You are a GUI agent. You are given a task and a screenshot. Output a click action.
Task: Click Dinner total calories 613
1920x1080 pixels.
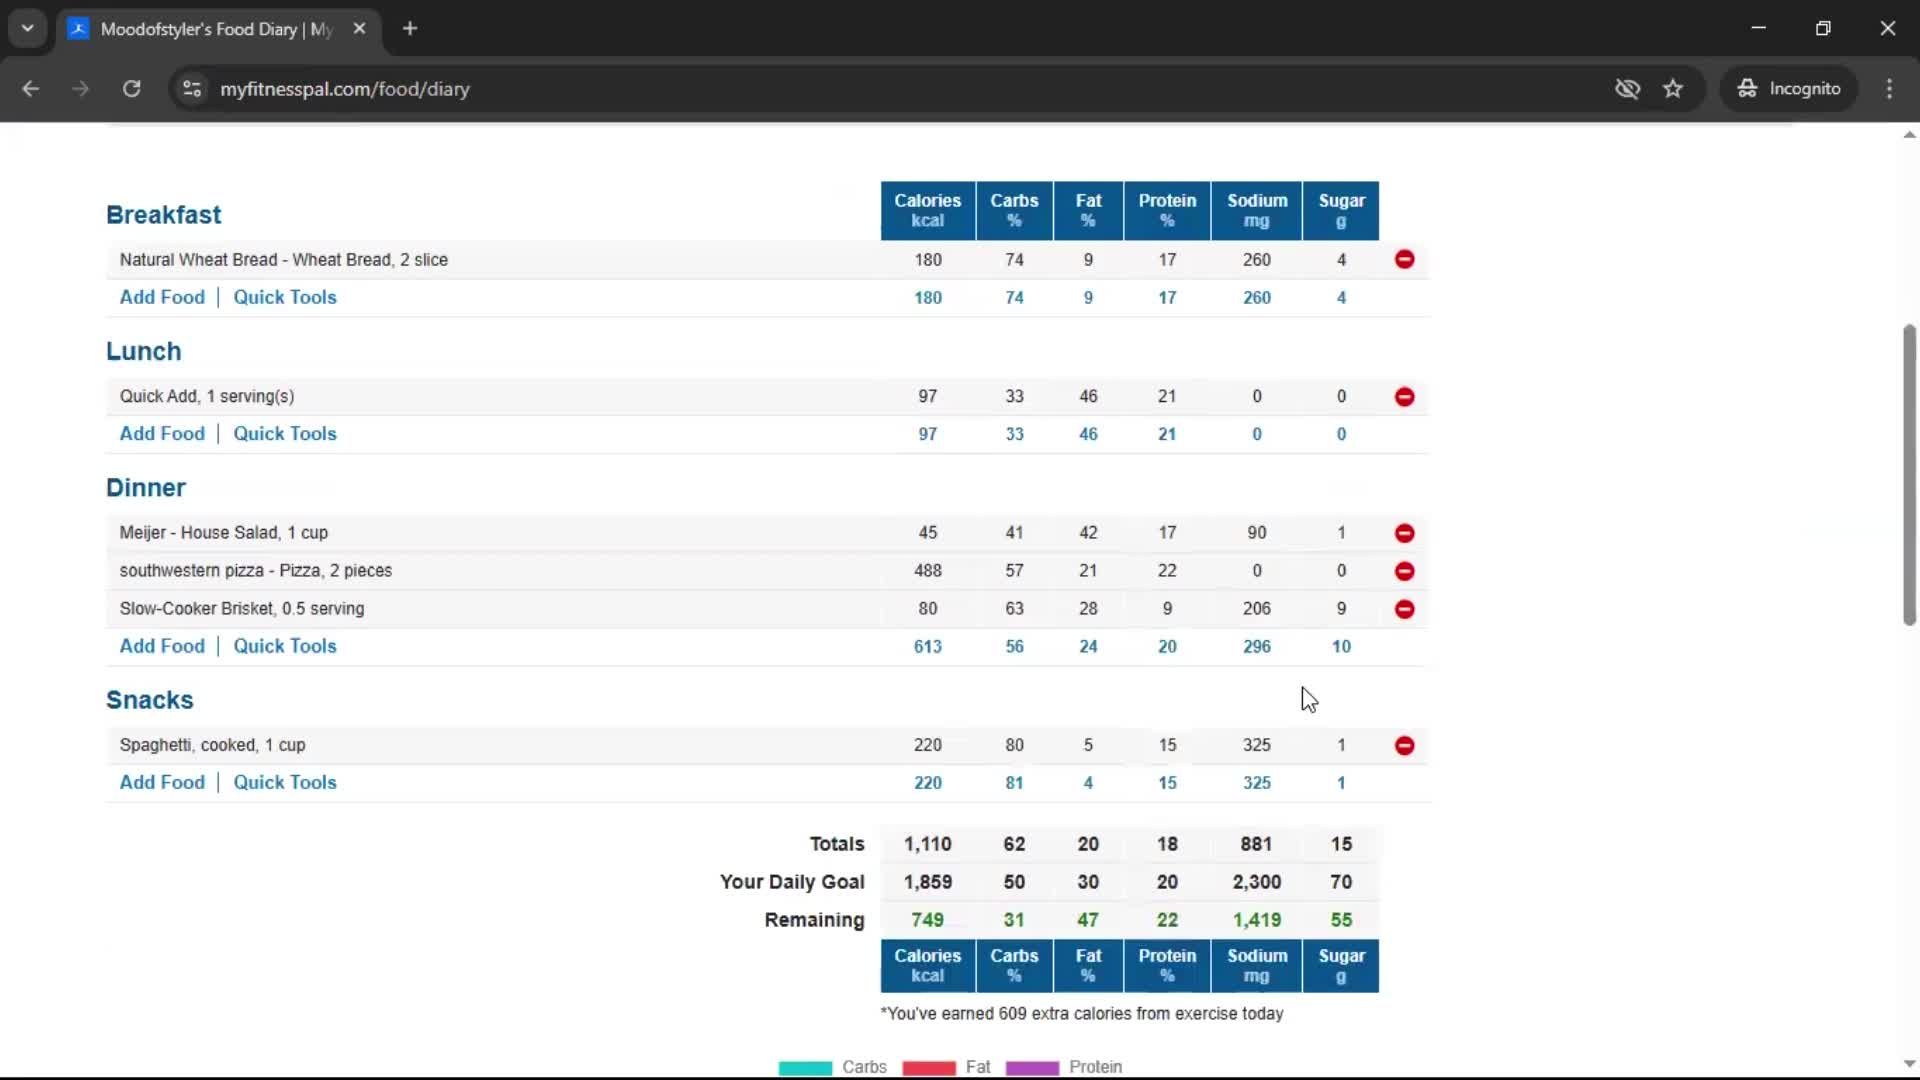tap(927, 647)
